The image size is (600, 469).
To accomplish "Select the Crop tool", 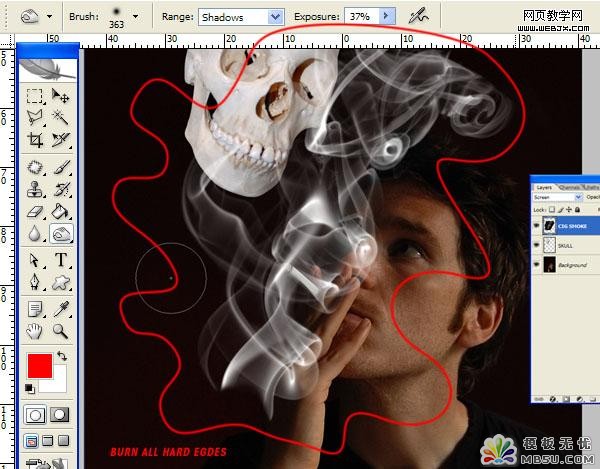I will (34, 140).
